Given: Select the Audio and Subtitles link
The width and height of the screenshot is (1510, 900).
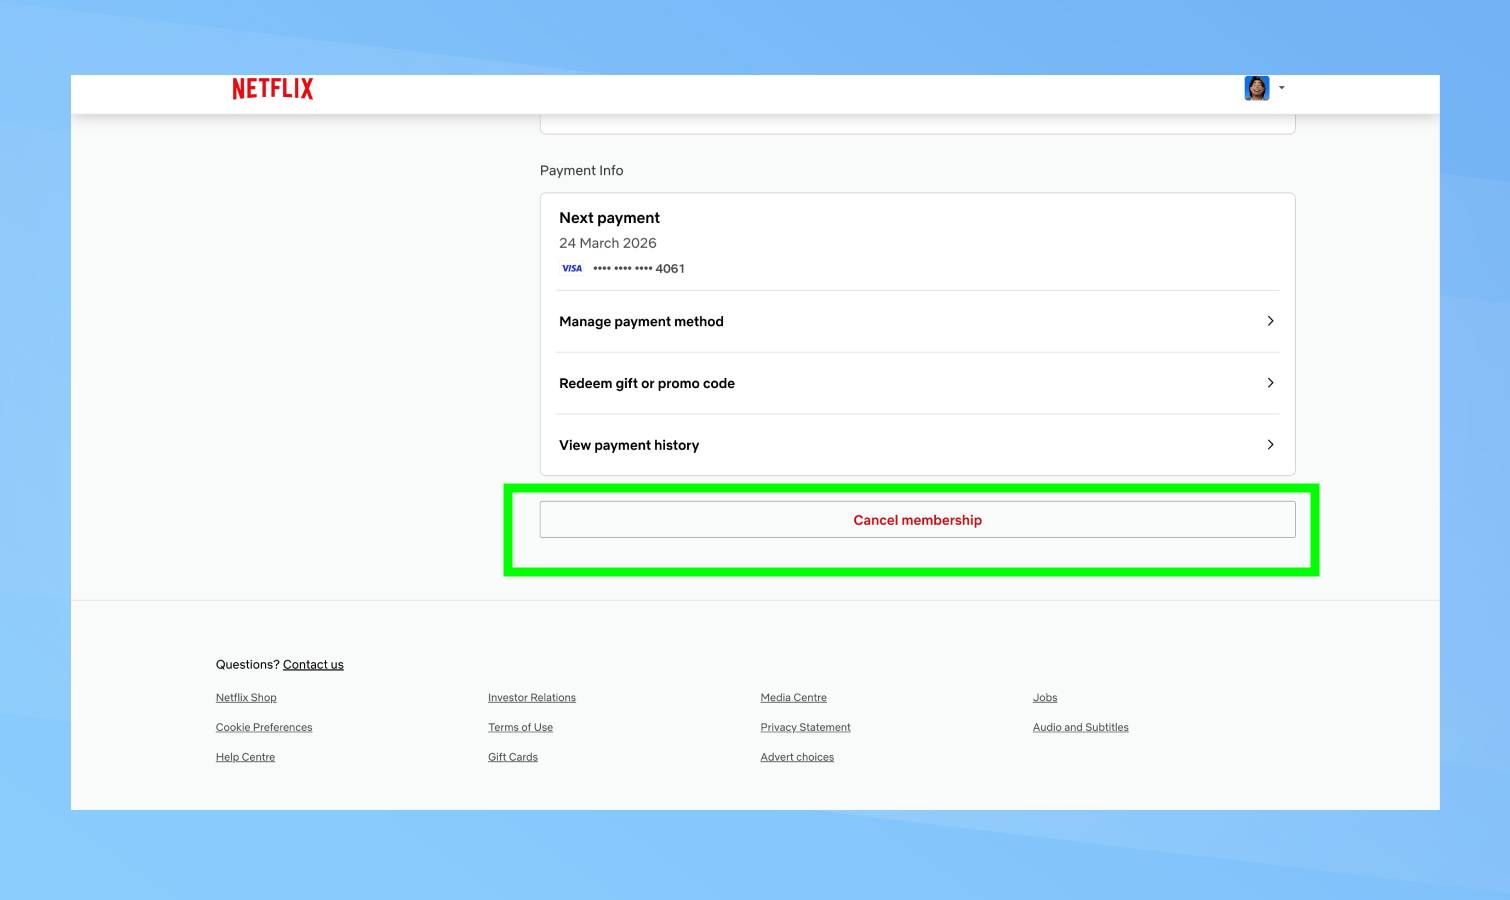Looking at the screenshot, I should [x=1080, y=727].
